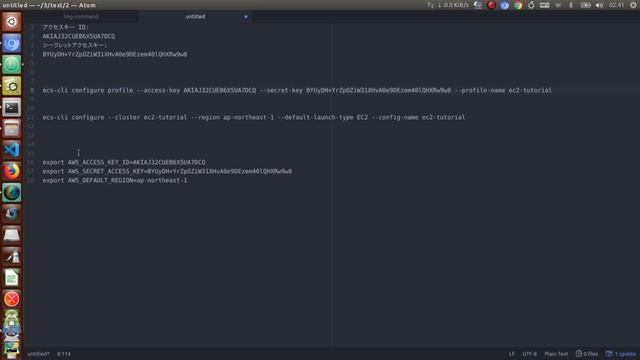
Task: Open the system power gear menu
Action: pos(633,5)
